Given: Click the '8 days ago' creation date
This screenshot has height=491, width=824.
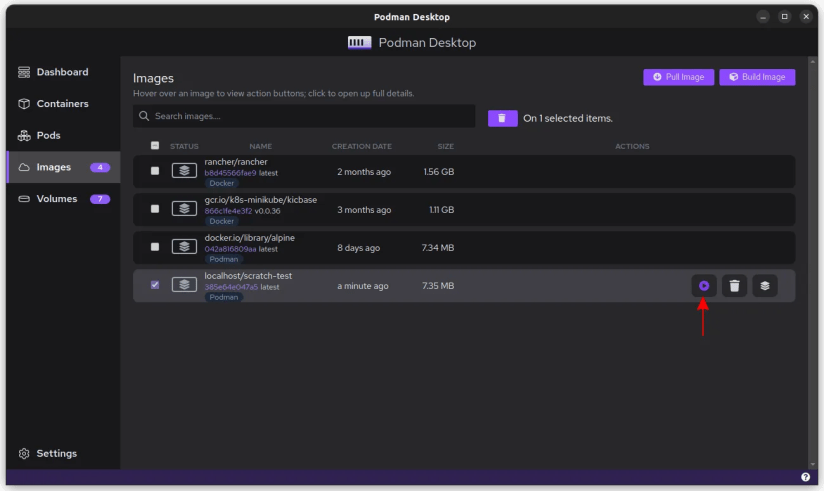Looking at the screenshot, I should pos(358,248).
